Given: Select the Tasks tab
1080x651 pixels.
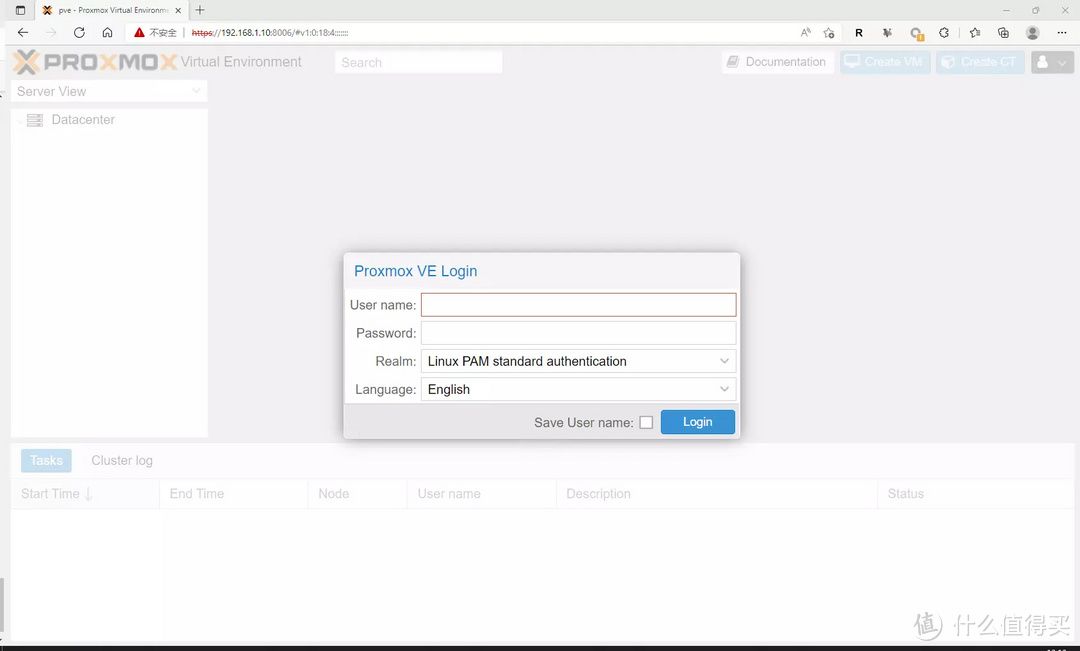Looking at the screenshot, I should point(46,461).
